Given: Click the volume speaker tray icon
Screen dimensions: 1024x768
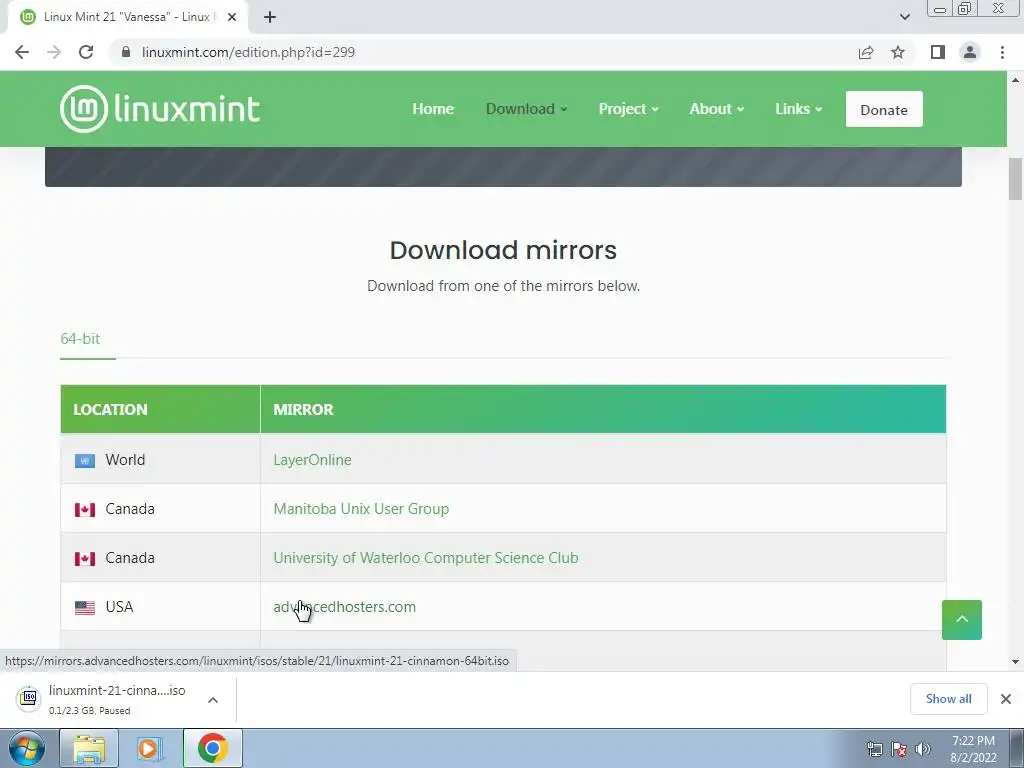Looking at the screenshot, I should click(x=923, y=749).
